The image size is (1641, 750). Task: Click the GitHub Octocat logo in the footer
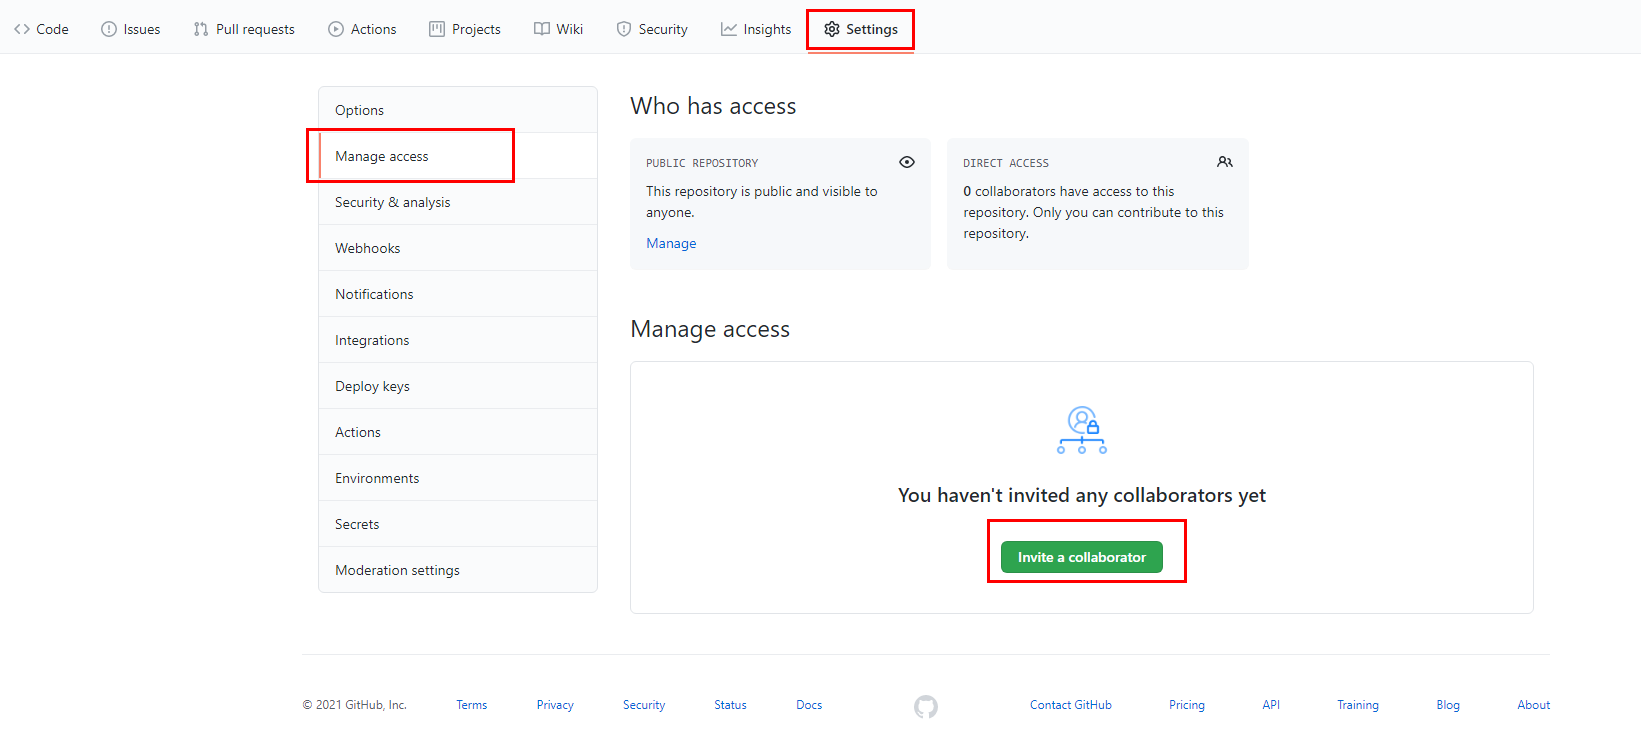pyautogui.click(x=926, y=707)
